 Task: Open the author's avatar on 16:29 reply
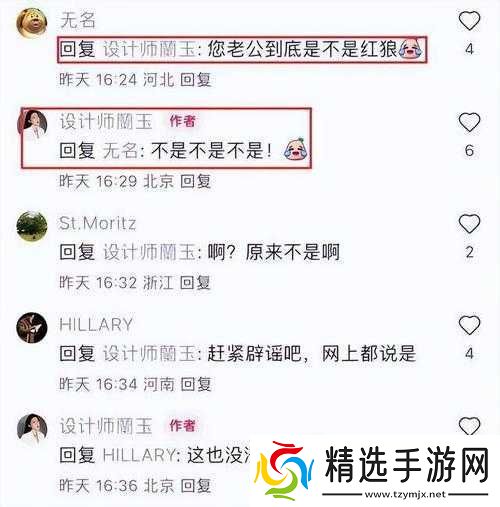32,125
